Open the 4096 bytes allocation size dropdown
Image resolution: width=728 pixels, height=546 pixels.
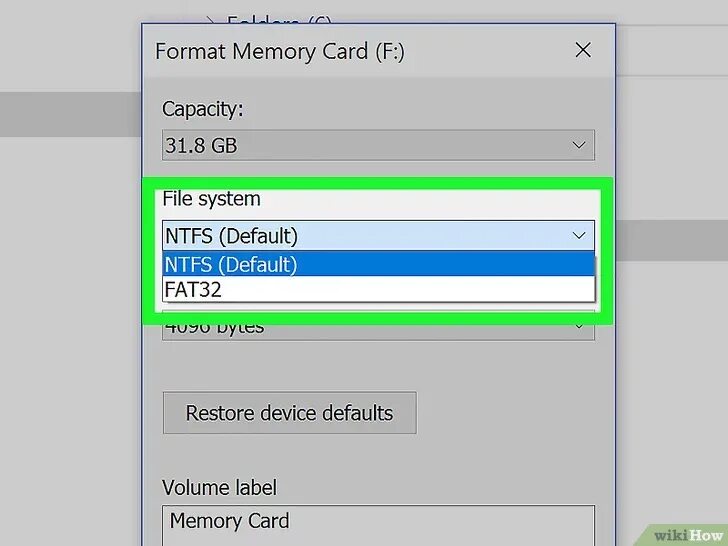(x=378, y=328)
